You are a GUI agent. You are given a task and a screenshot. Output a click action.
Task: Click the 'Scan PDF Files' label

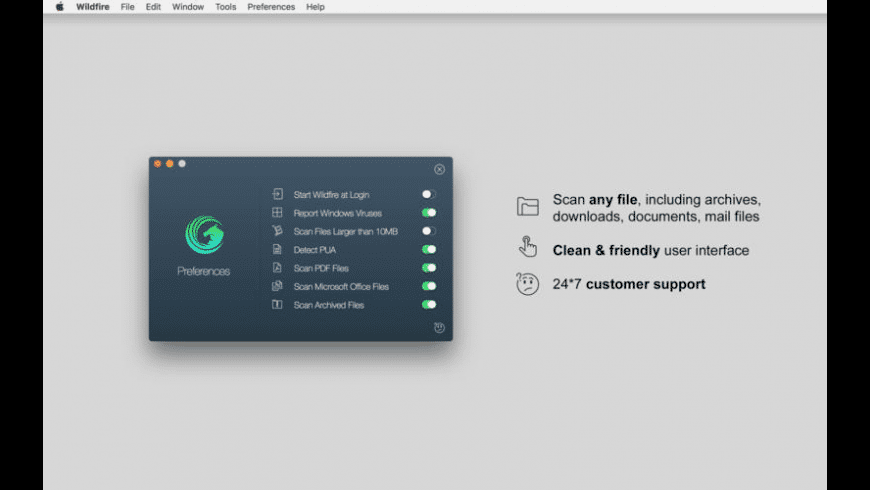click(x=321, y=268)
